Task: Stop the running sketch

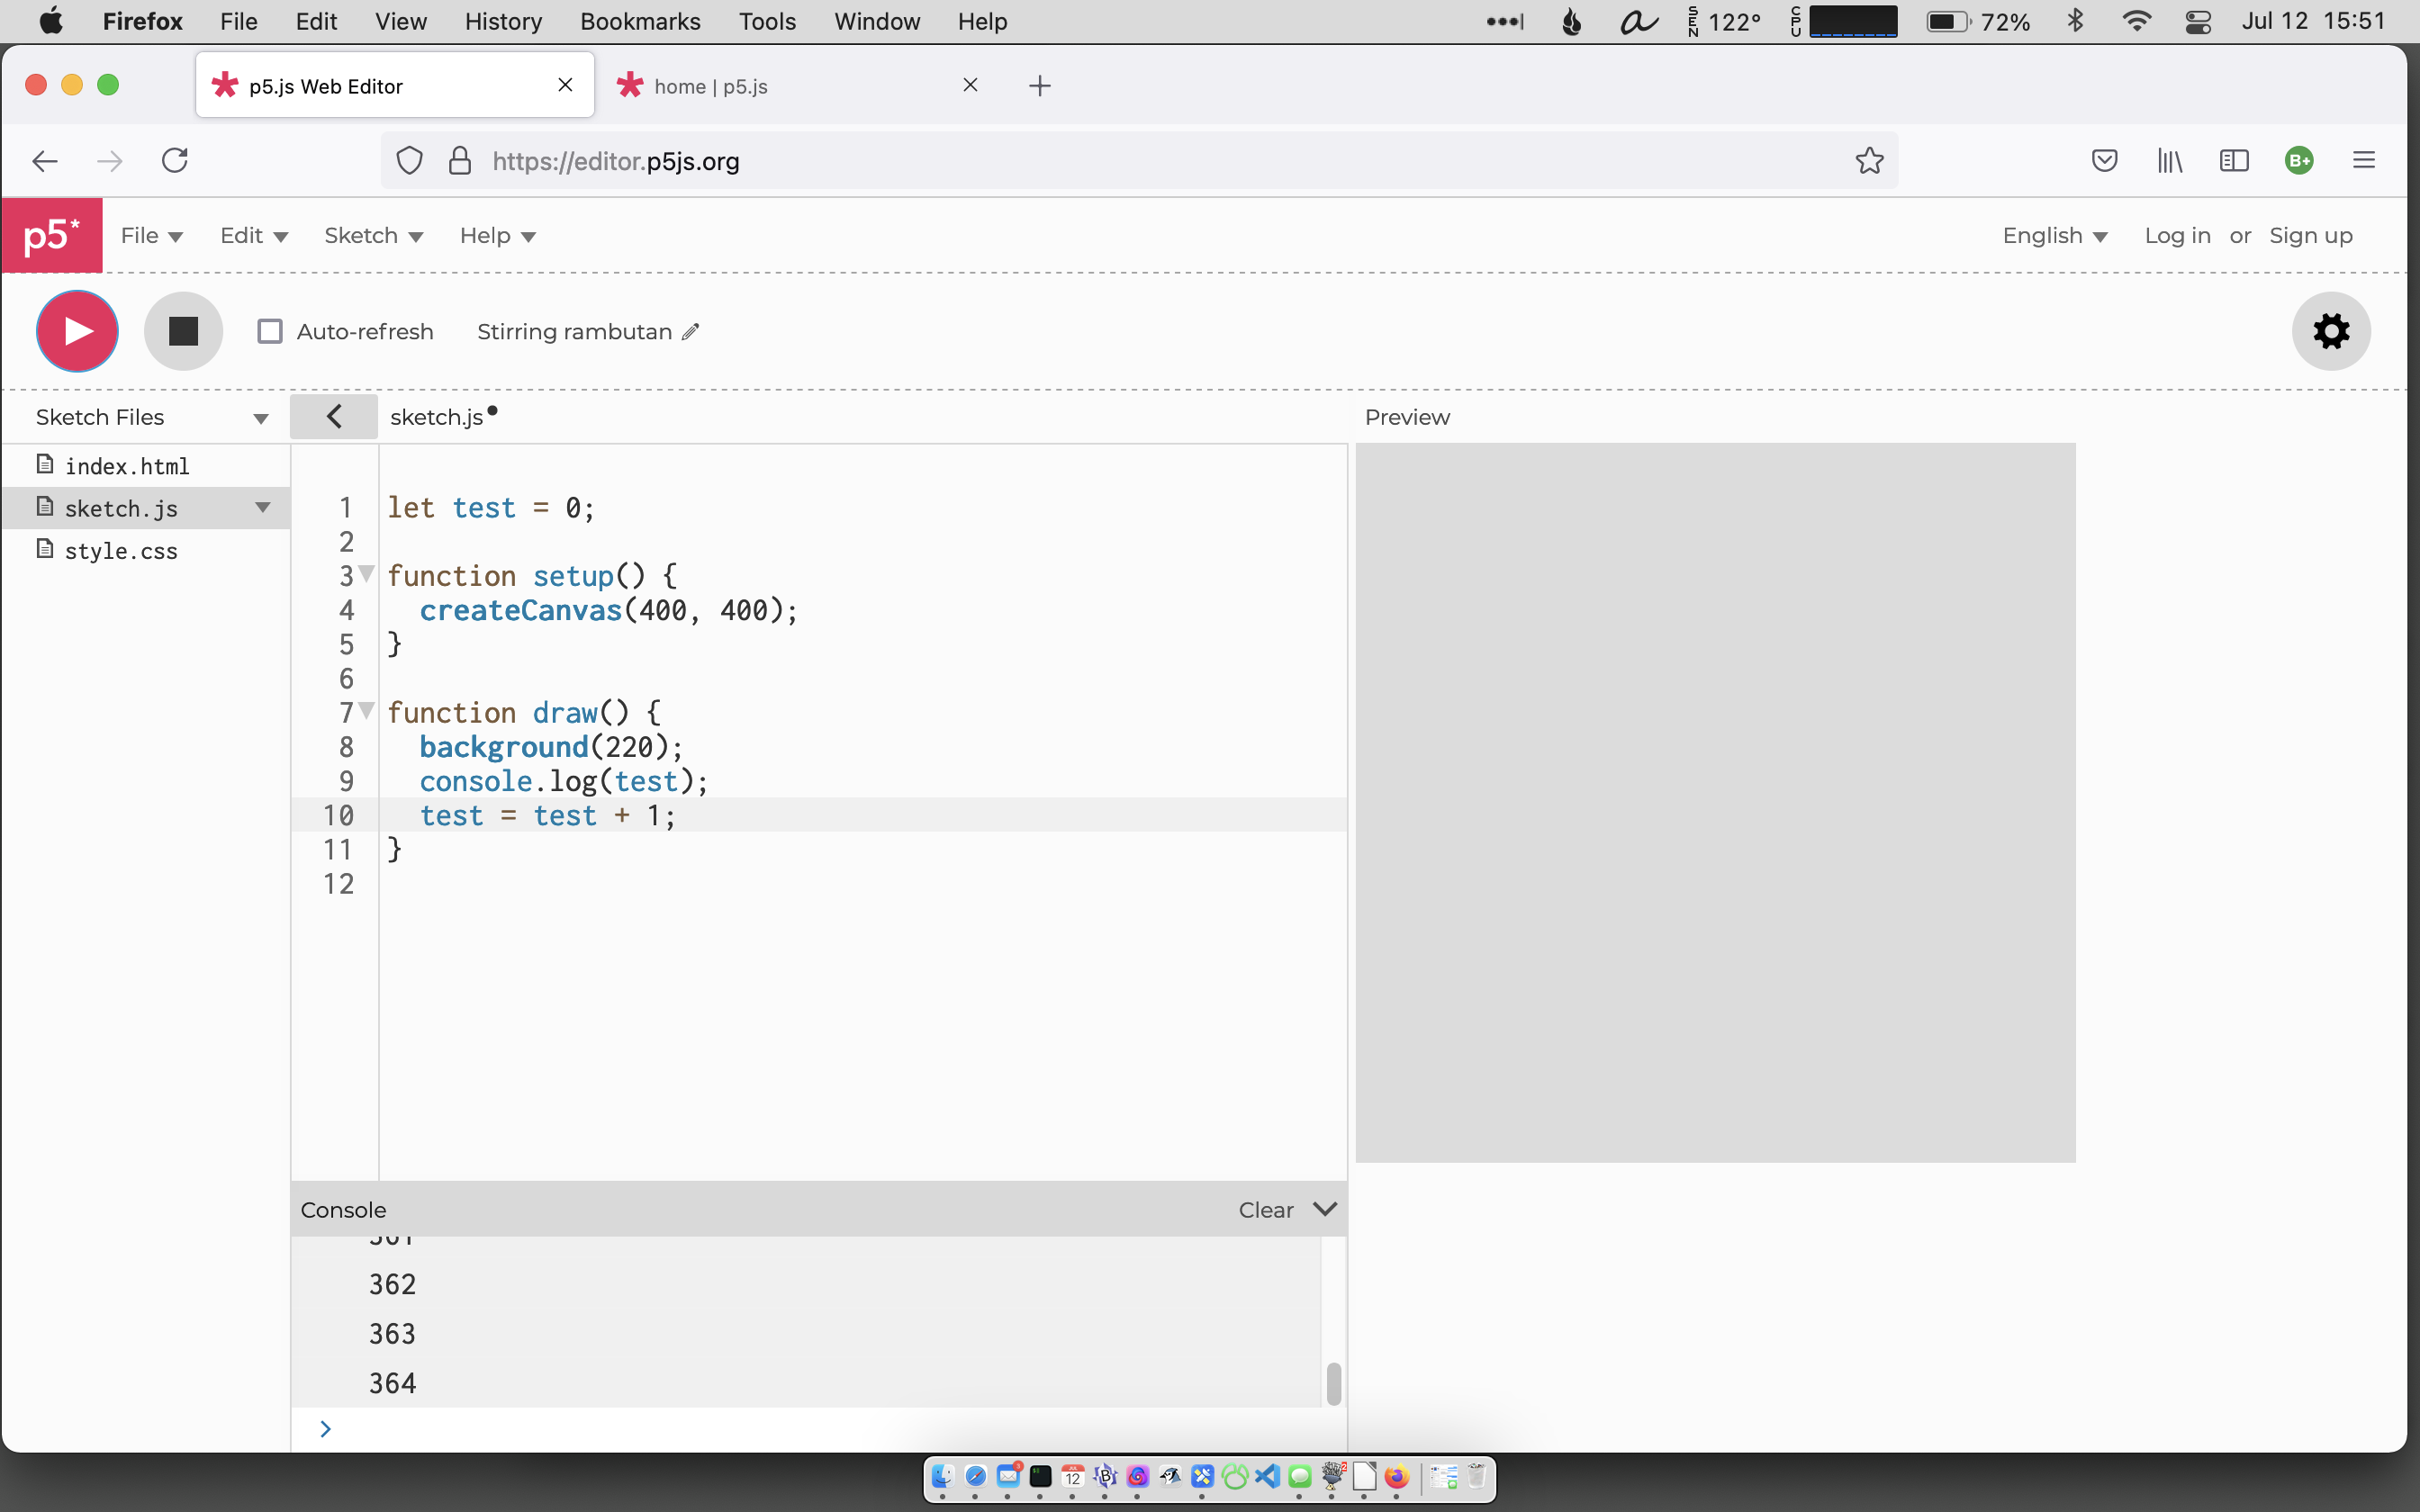Action: click(x=183, y=331)
